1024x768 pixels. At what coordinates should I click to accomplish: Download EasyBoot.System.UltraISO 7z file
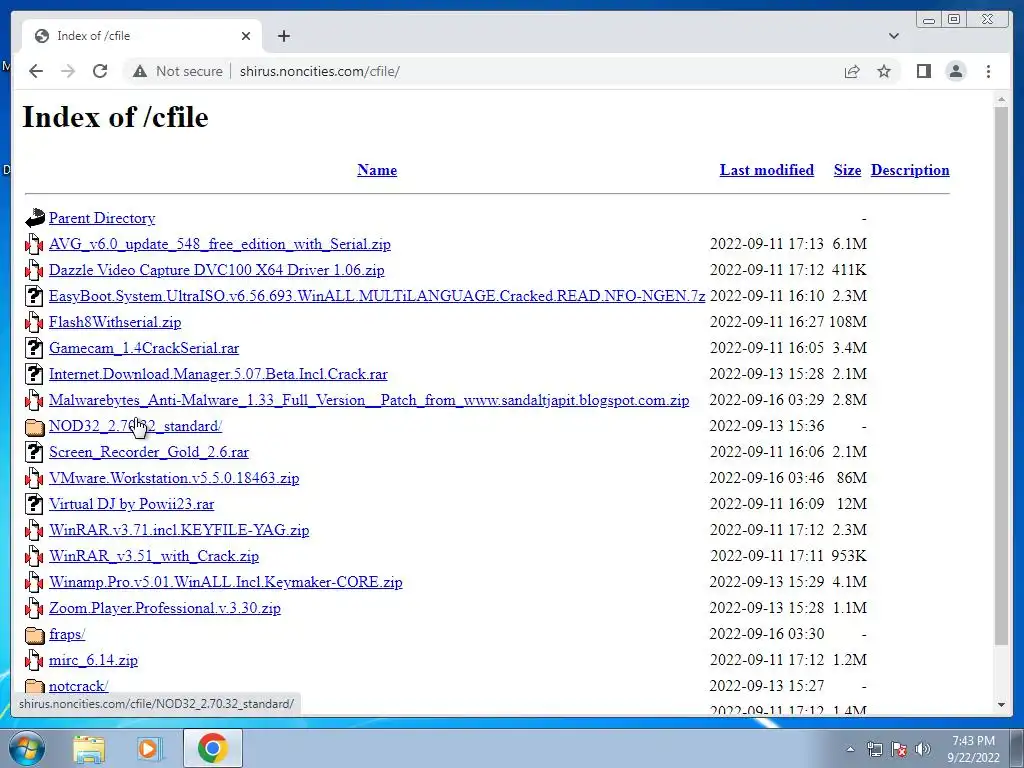click(x=377, y=296)
